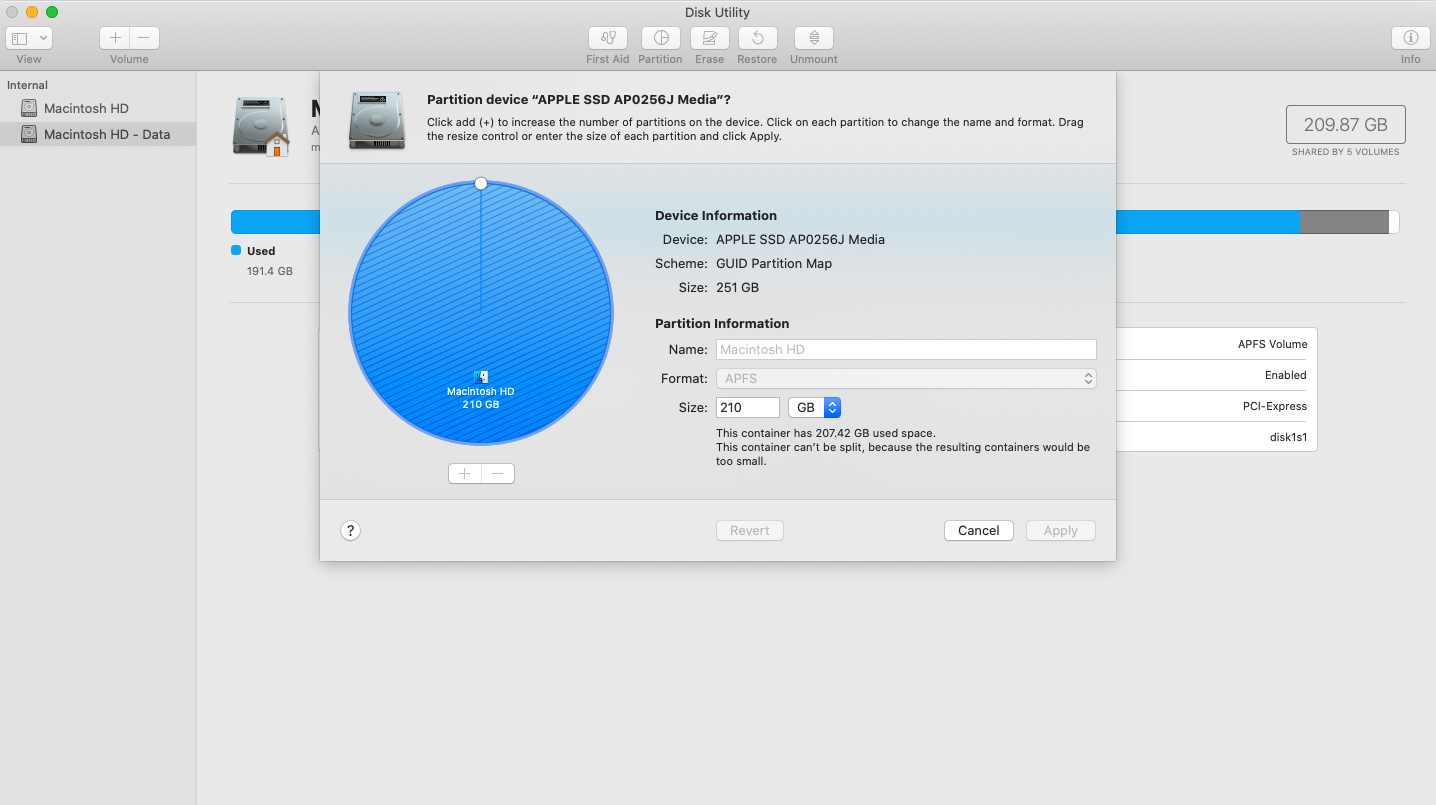
Task: Click the Internal sidebar section header
Action: pyautogui.click(x=28, y=85)
